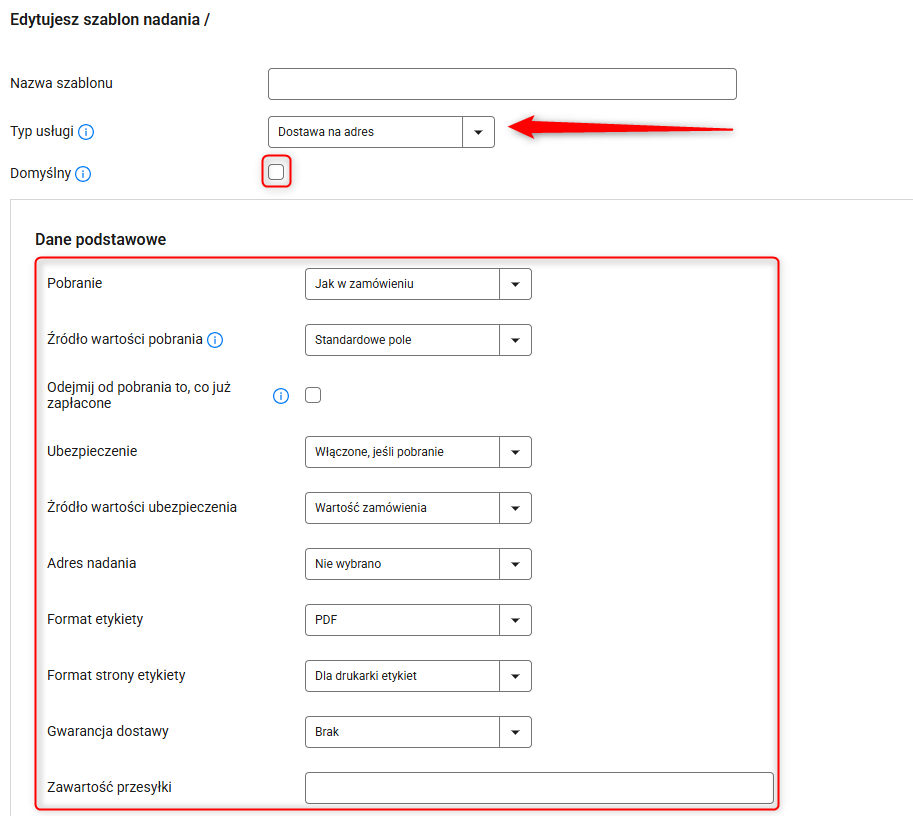Expand the Pobranie dropdown
The width and height of the screenshot is (913, 816).
(417, 284)
